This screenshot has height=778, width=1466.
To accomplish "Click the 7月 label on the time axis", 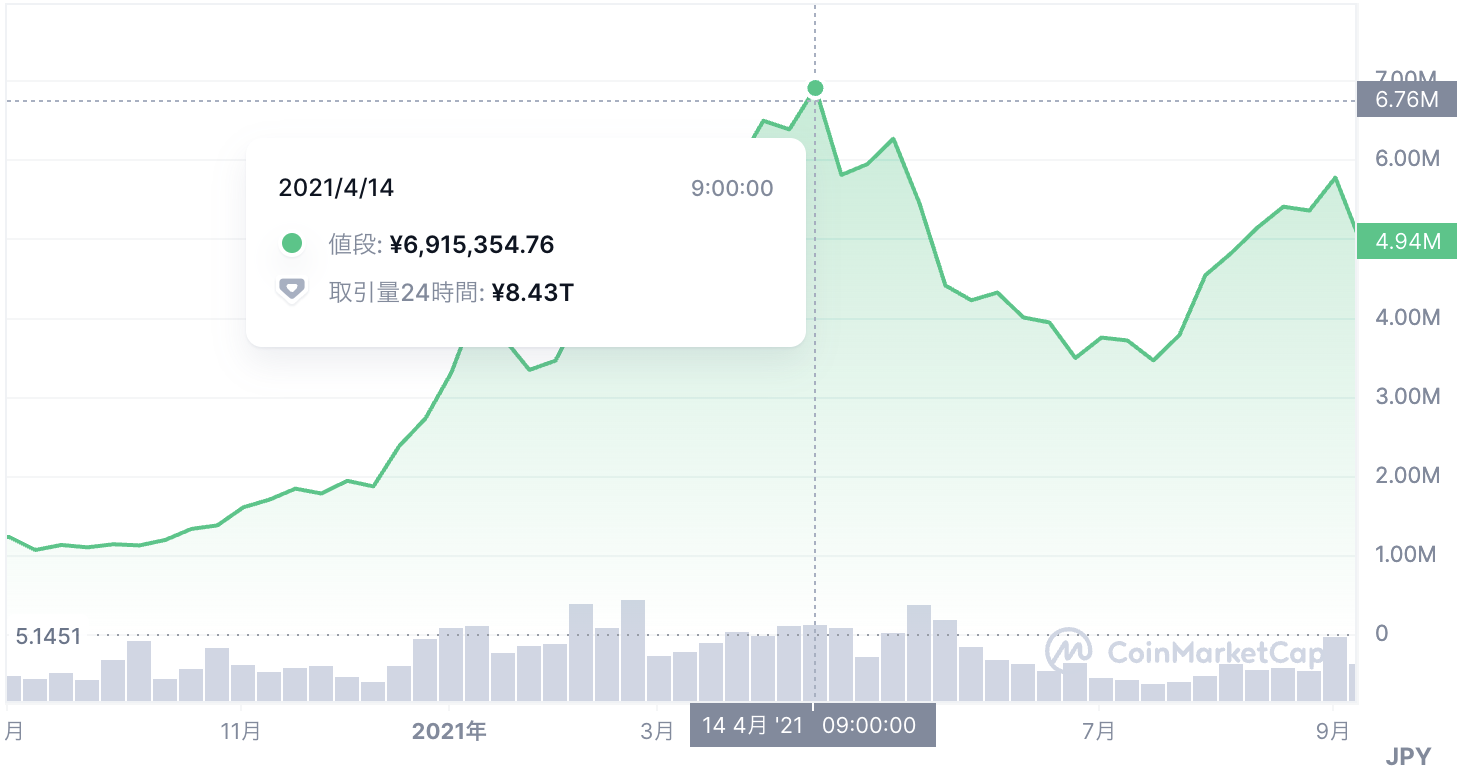I will tap(1098, 731).
